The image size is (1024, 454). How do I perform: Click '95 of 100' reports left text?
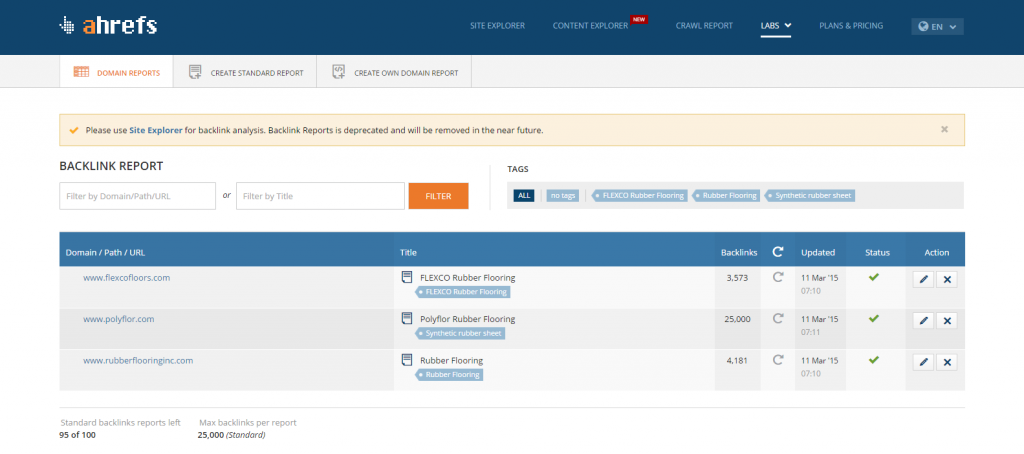click(78, 435)
